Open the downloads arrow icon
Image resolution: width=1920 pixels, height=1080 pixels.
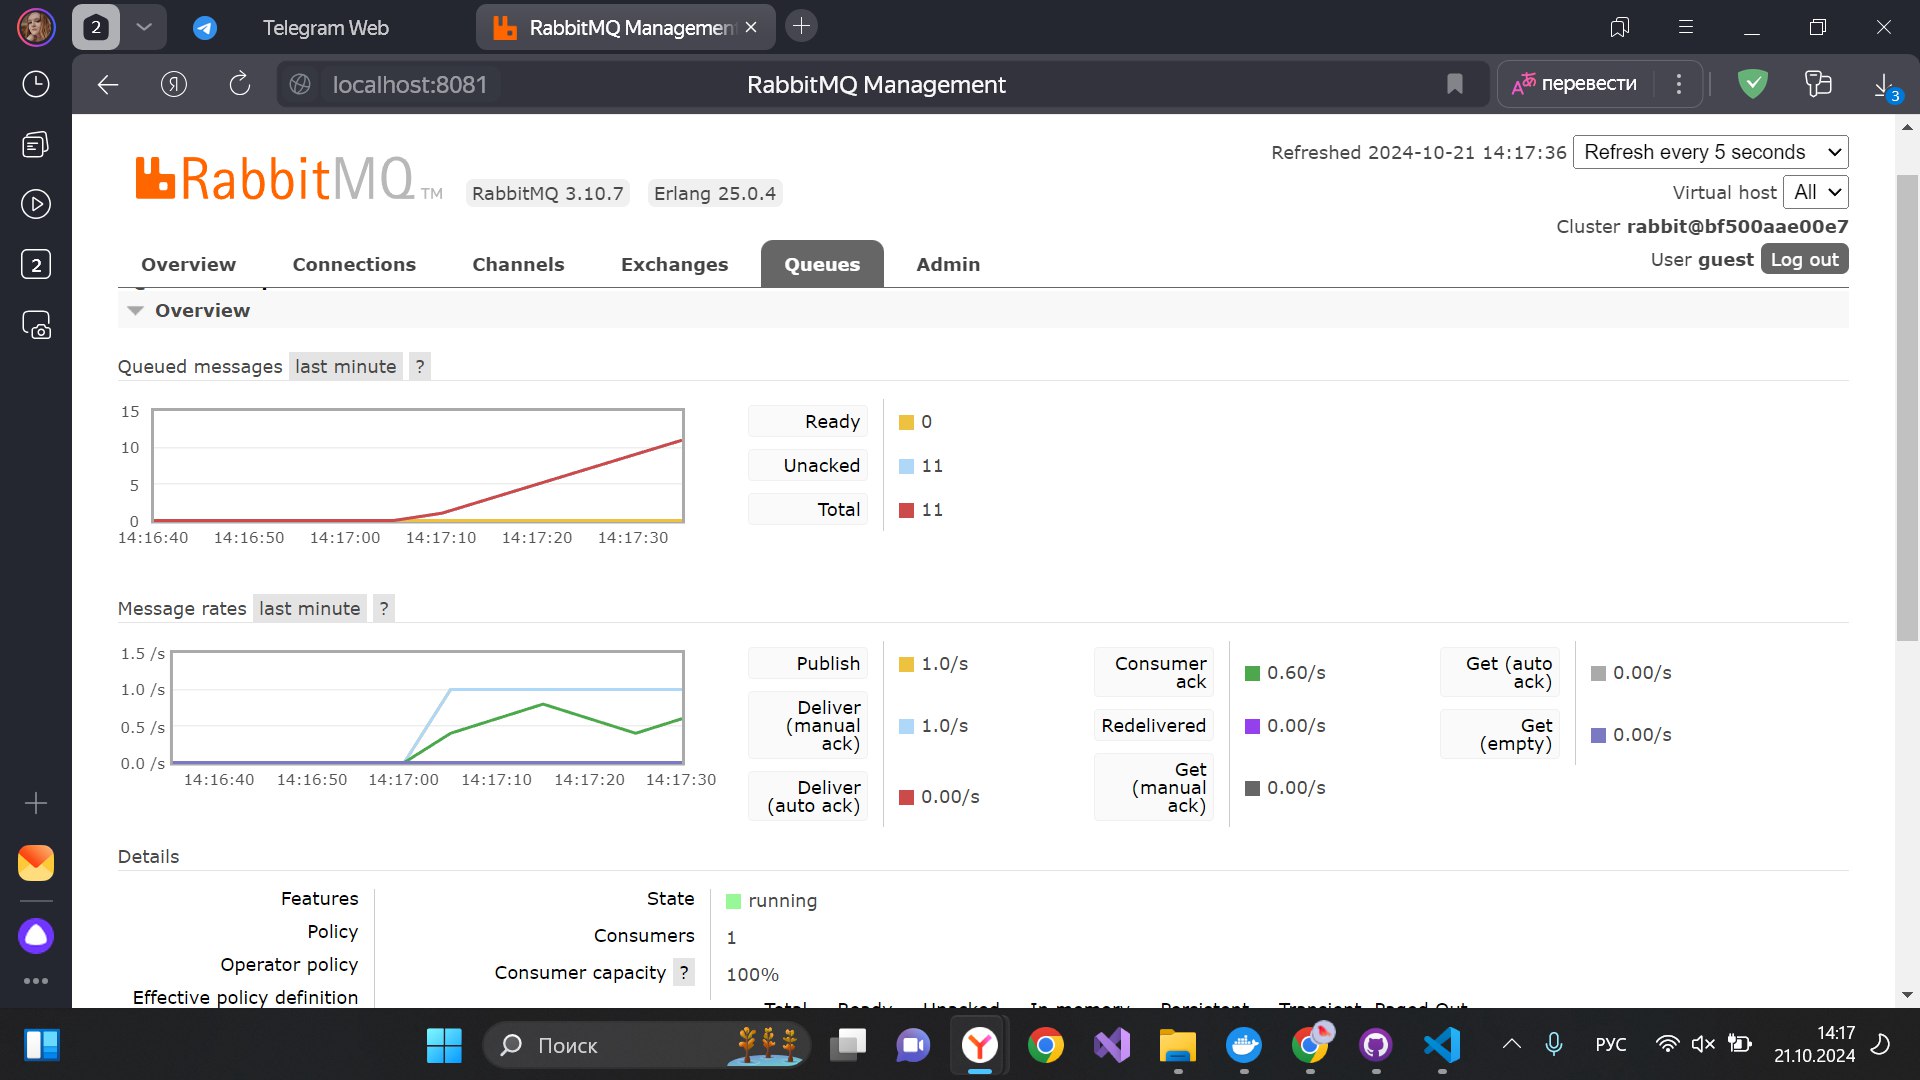click(x=1885, y=85)
